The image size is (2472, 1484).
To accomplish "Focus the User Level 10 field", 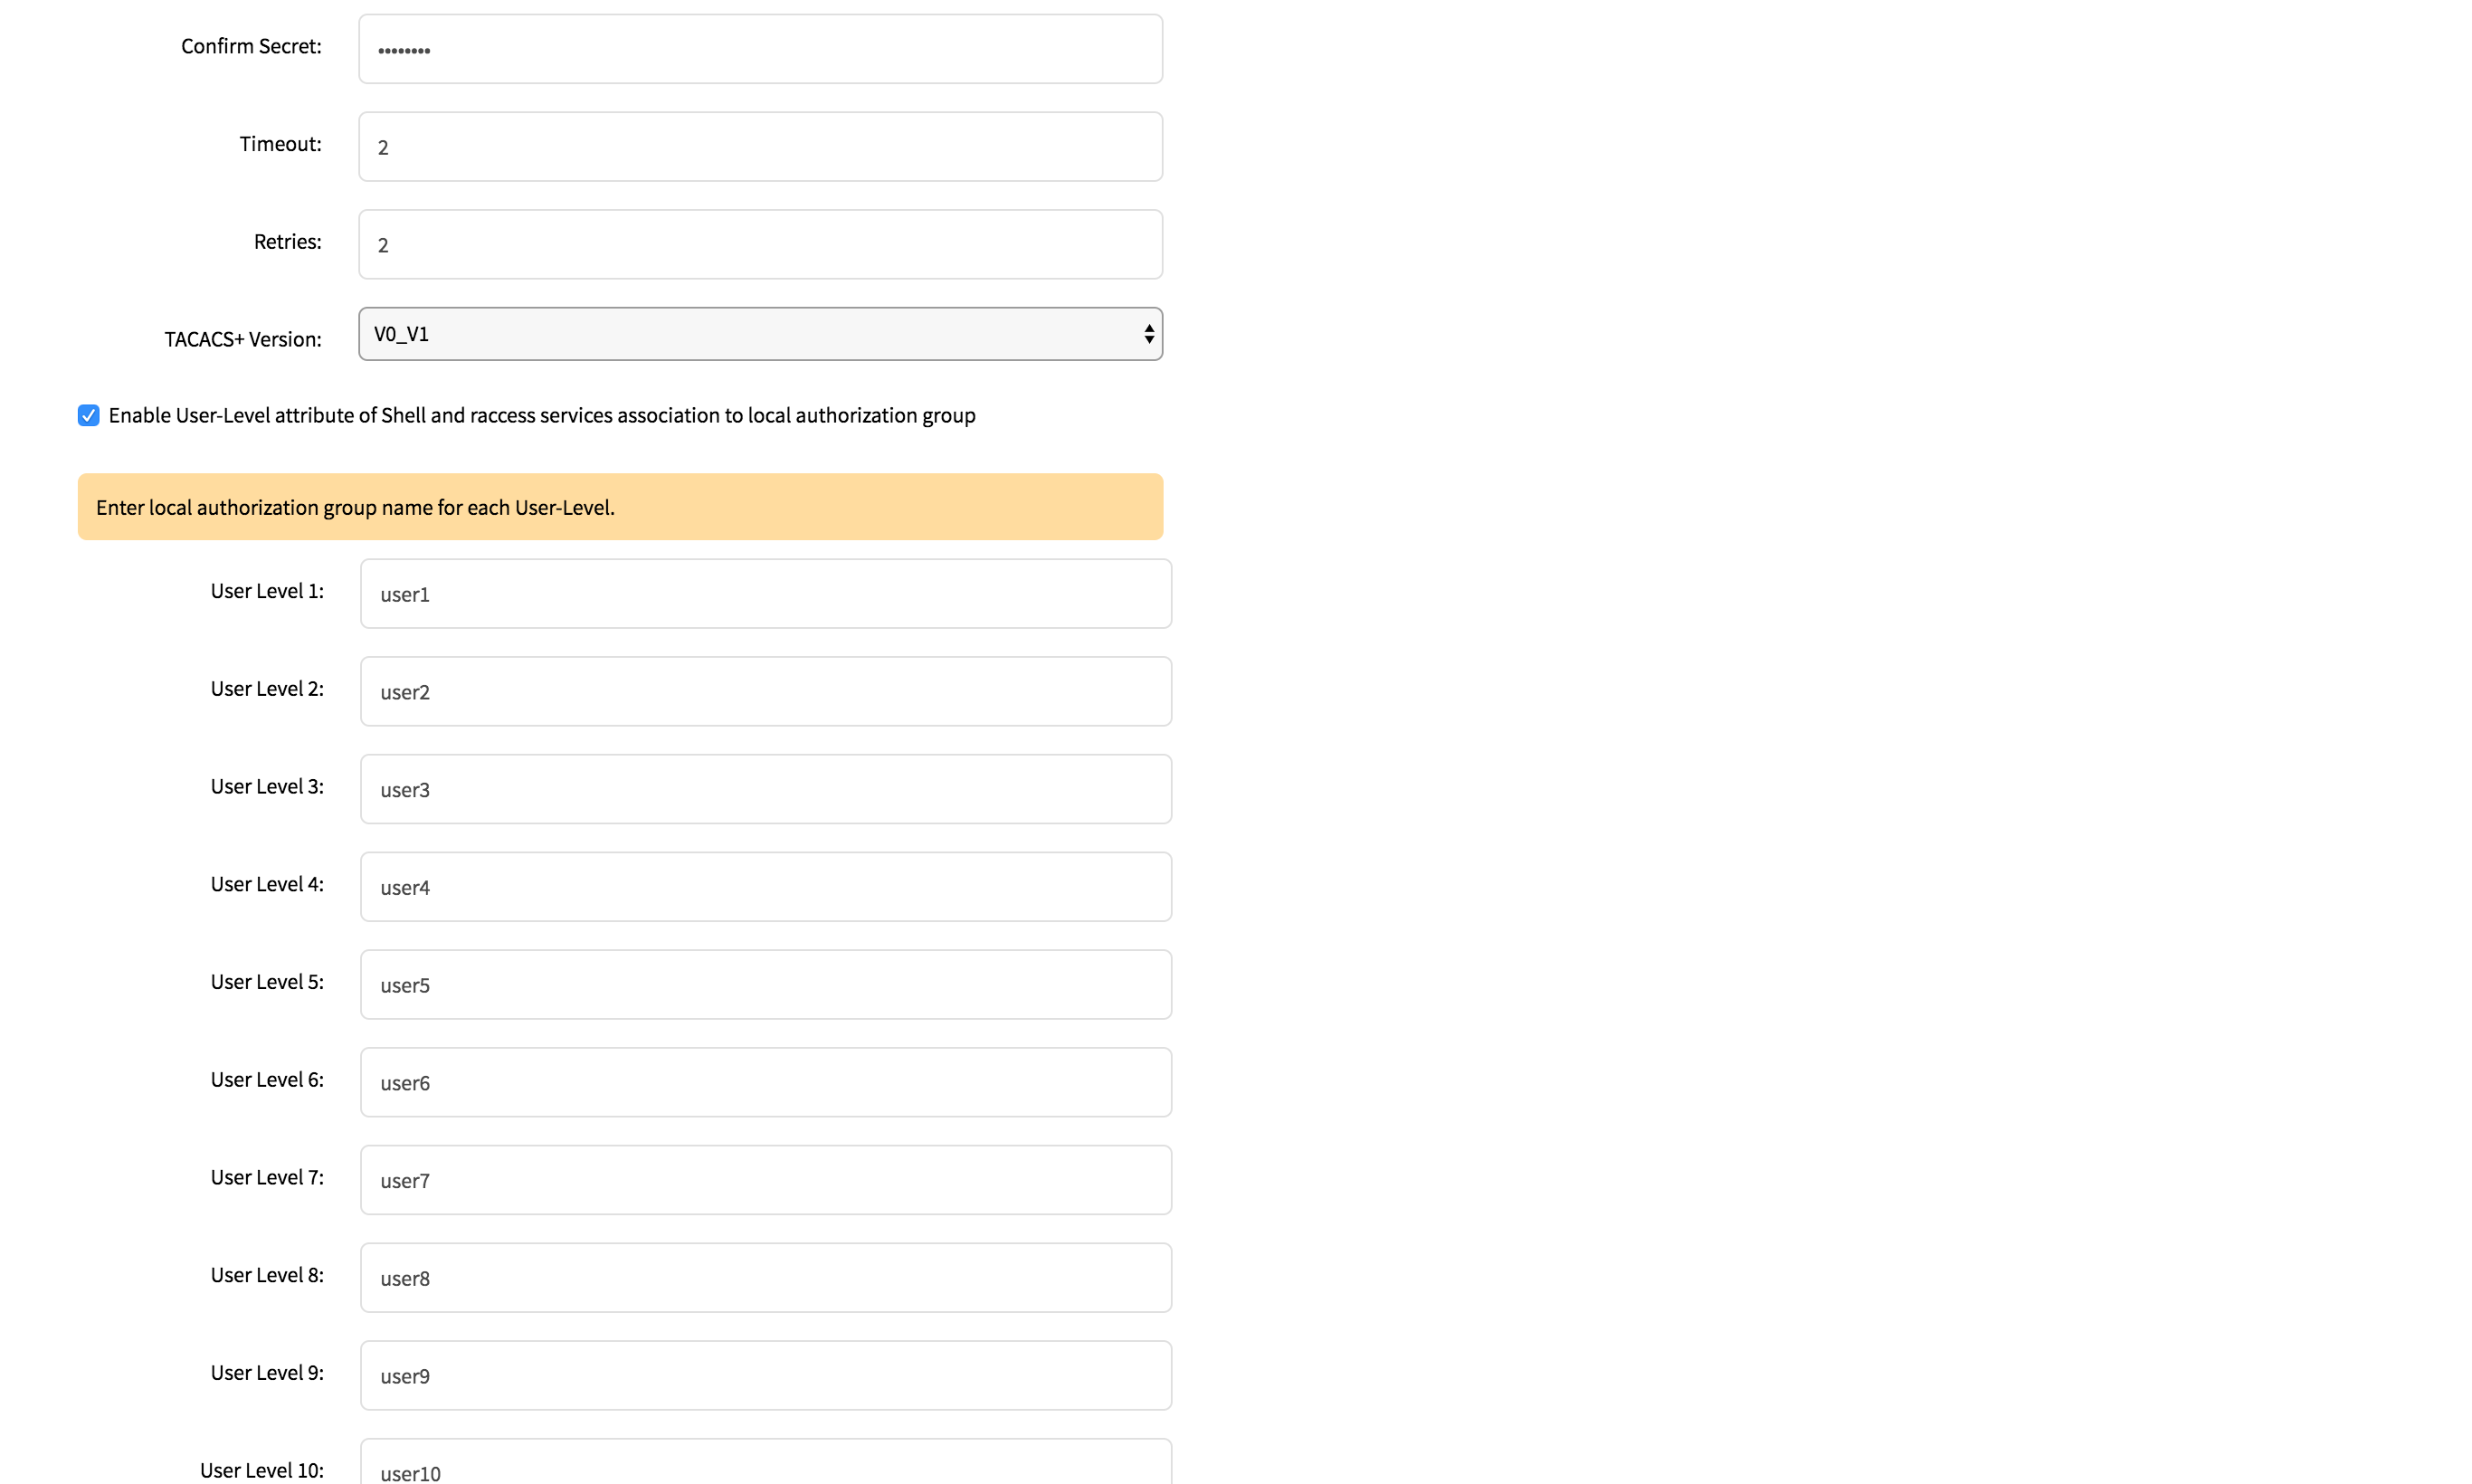I will pos(766,1463).
